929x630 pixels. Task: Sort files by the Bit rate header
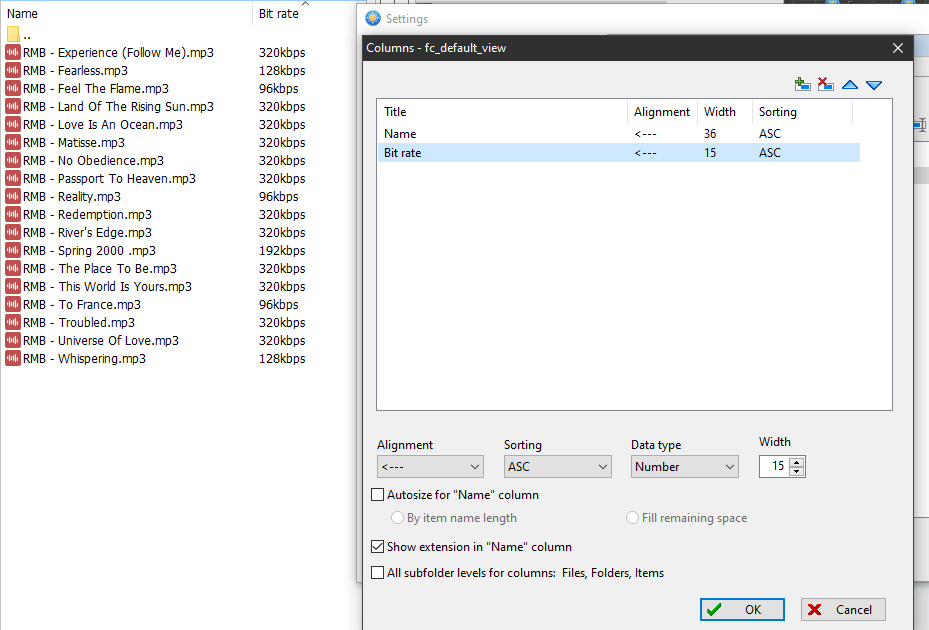278,14
